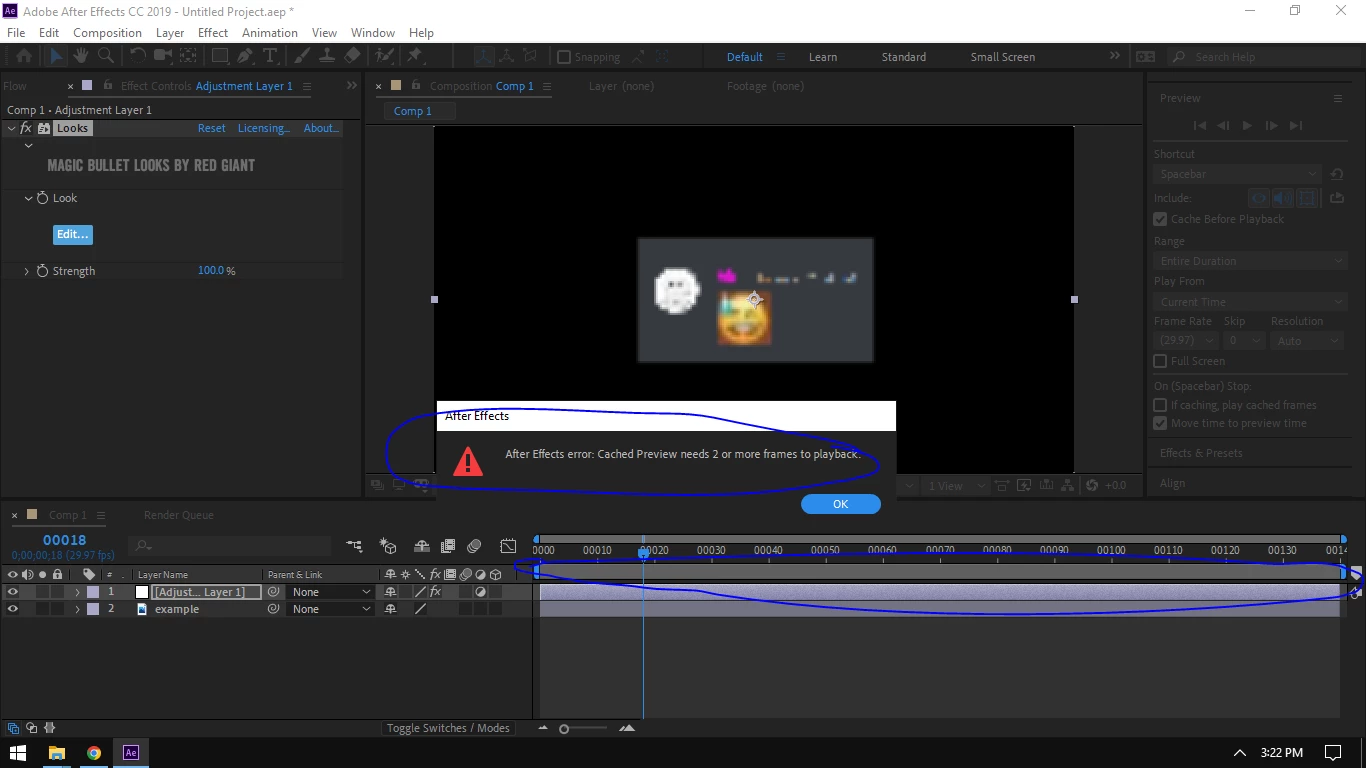The image size is (1366, 768).
Task: Expand the example layer properties in timeline
Action: (77, 609)
